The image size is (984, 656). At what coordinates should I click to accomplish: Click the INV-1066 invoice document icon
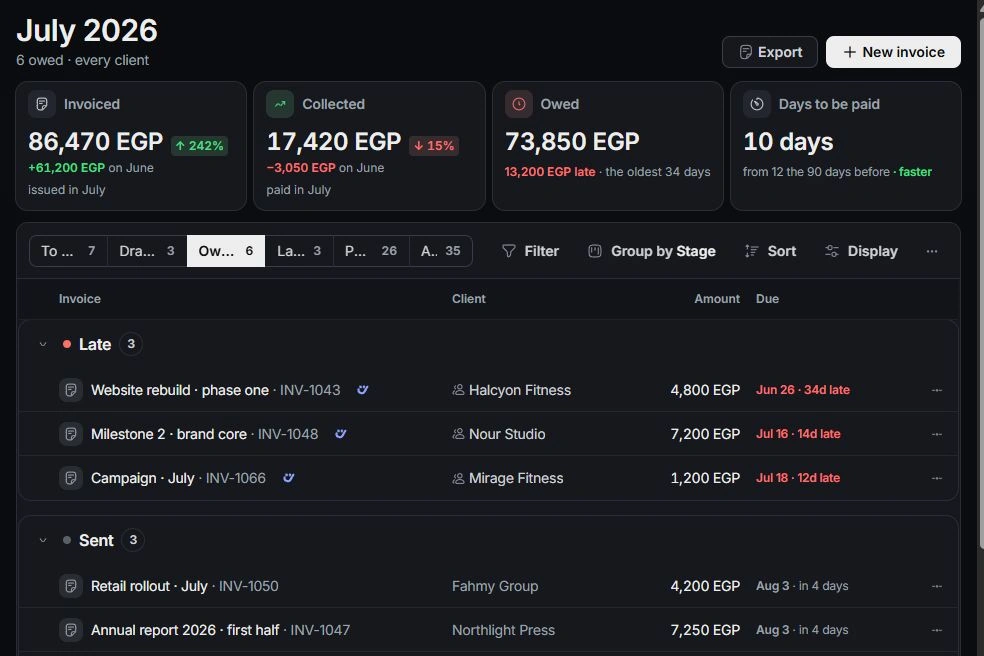point(71,478)
